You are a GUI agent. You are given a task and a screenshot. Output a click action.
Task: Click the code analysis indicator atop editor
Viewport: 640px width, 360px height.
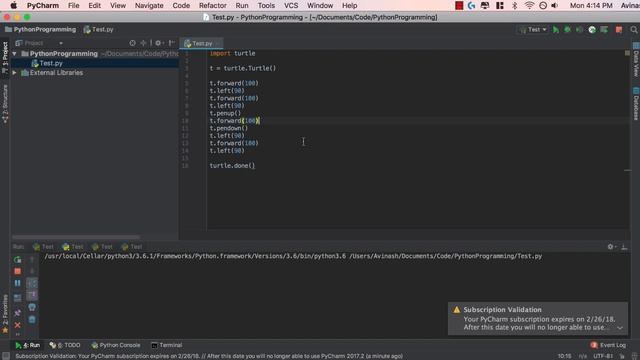click(627, 53)
